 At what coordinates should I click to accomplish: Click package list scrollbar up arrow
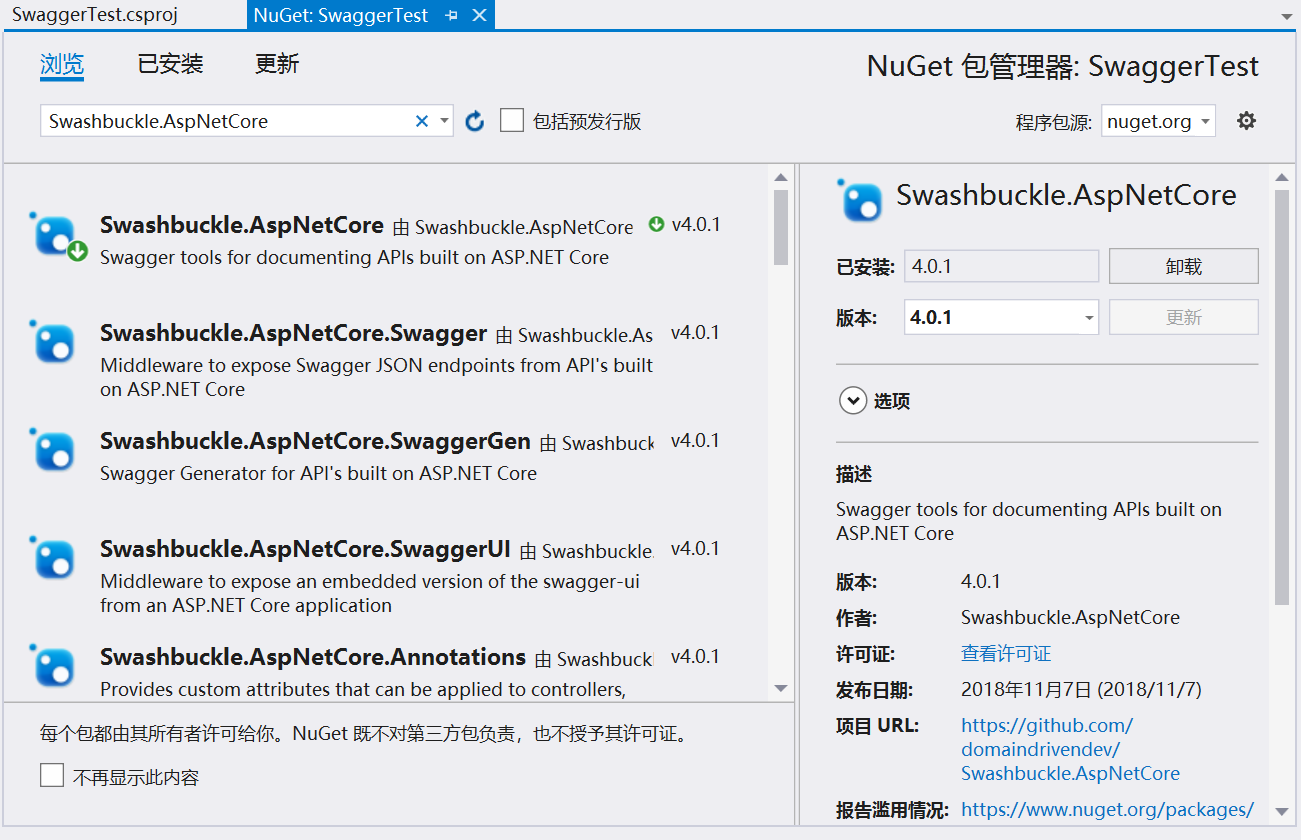click(781, 177)
